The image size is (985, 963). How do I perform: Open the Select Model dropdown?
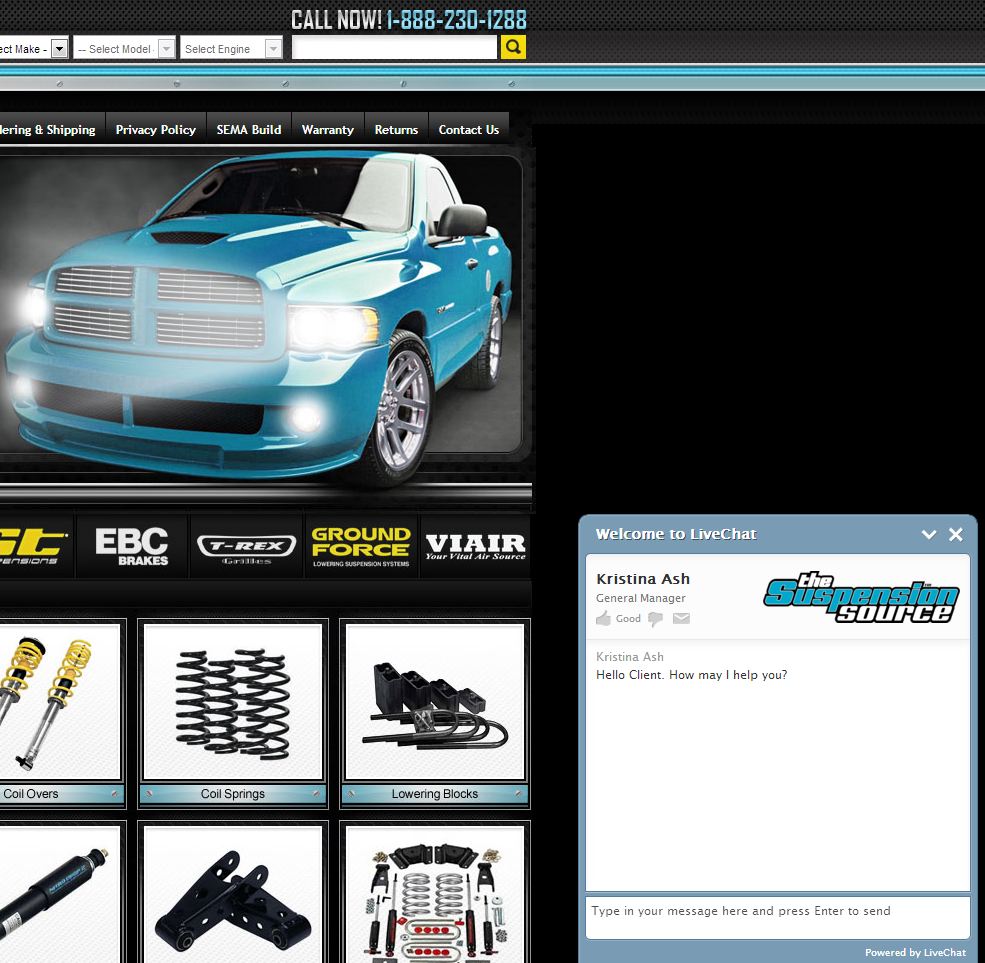tap(124, 48)
